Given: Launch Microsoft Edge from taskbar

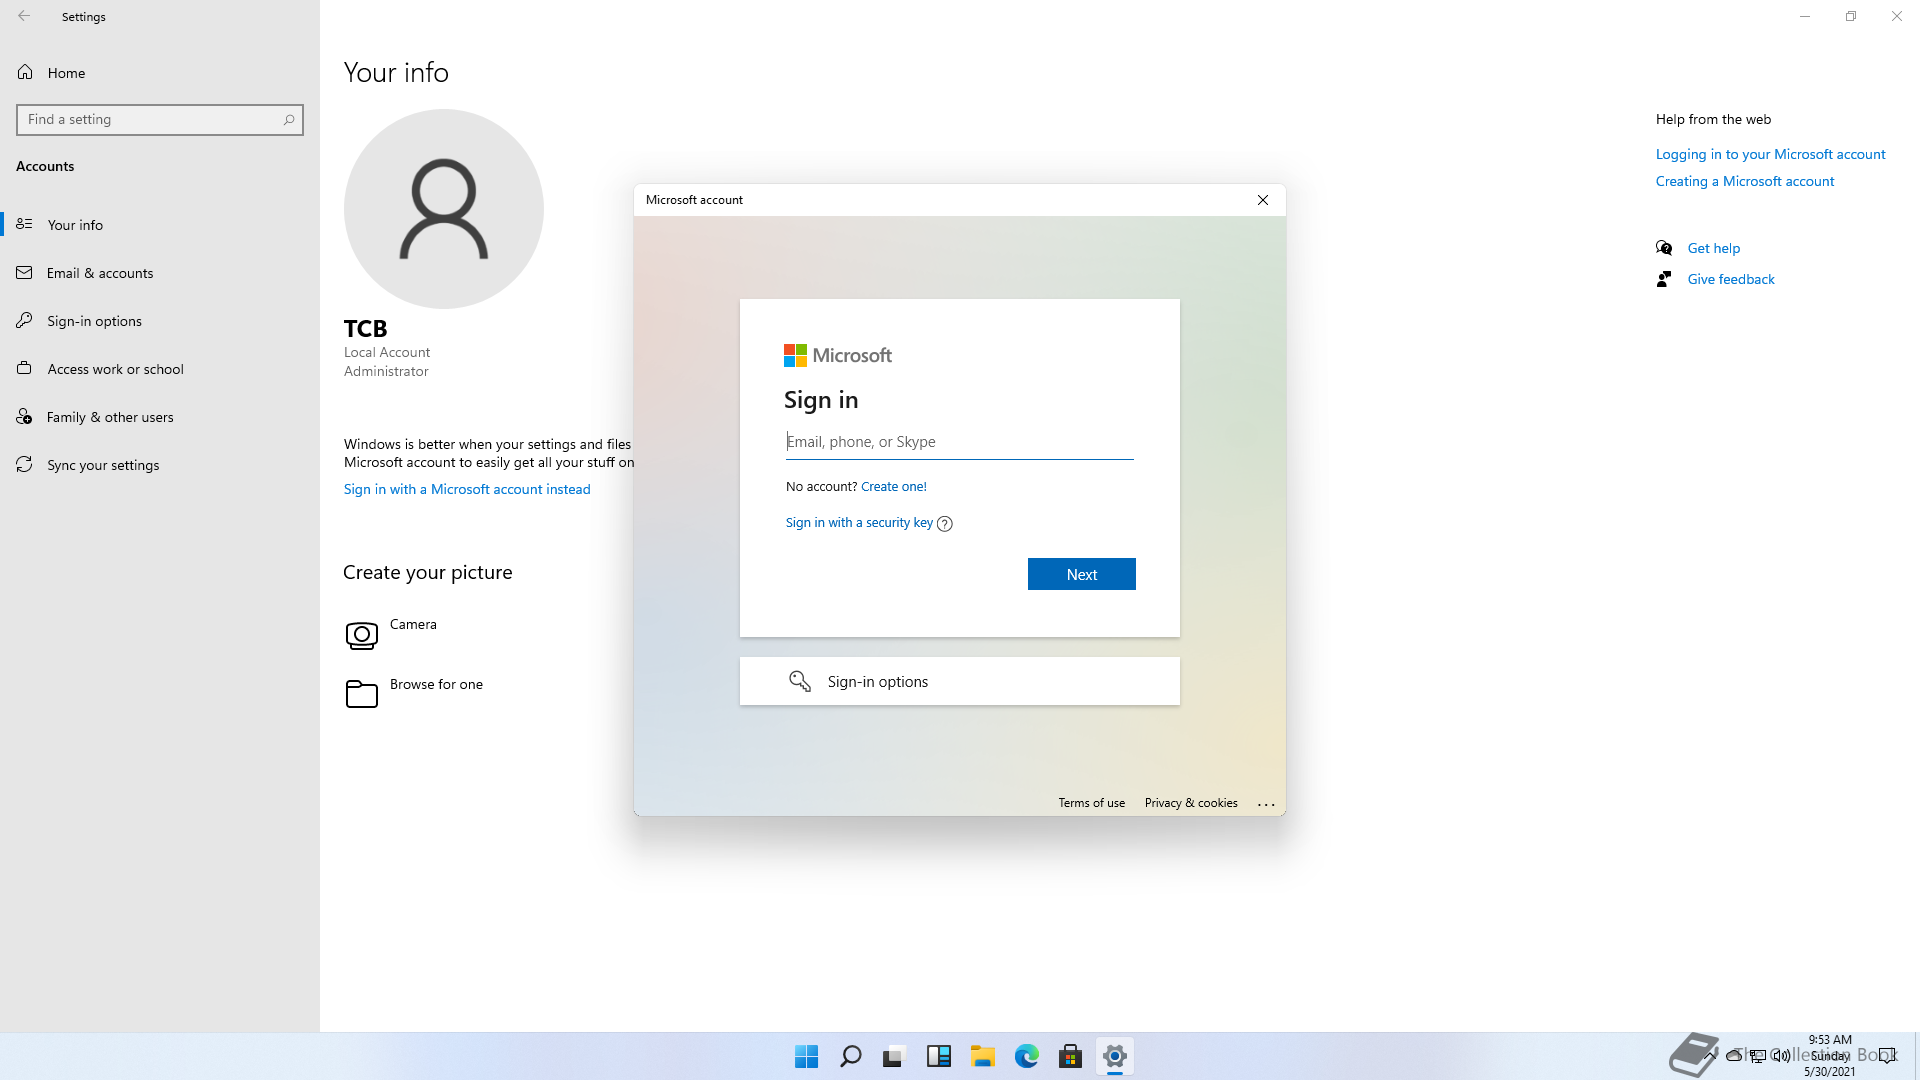Looking at the screenshot, I should 1027,1056.
